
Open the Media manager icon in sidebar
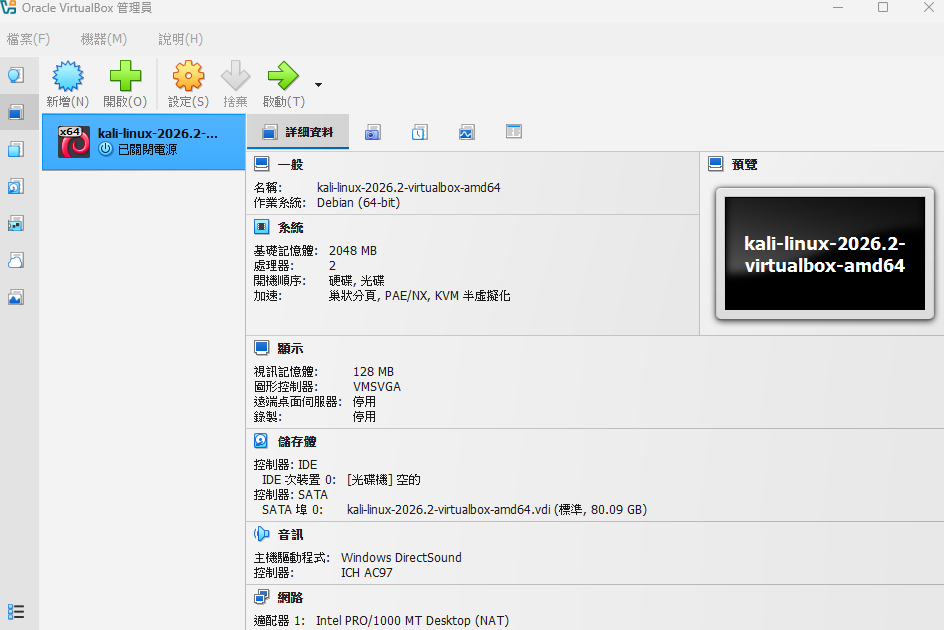(x=16, y=187)
